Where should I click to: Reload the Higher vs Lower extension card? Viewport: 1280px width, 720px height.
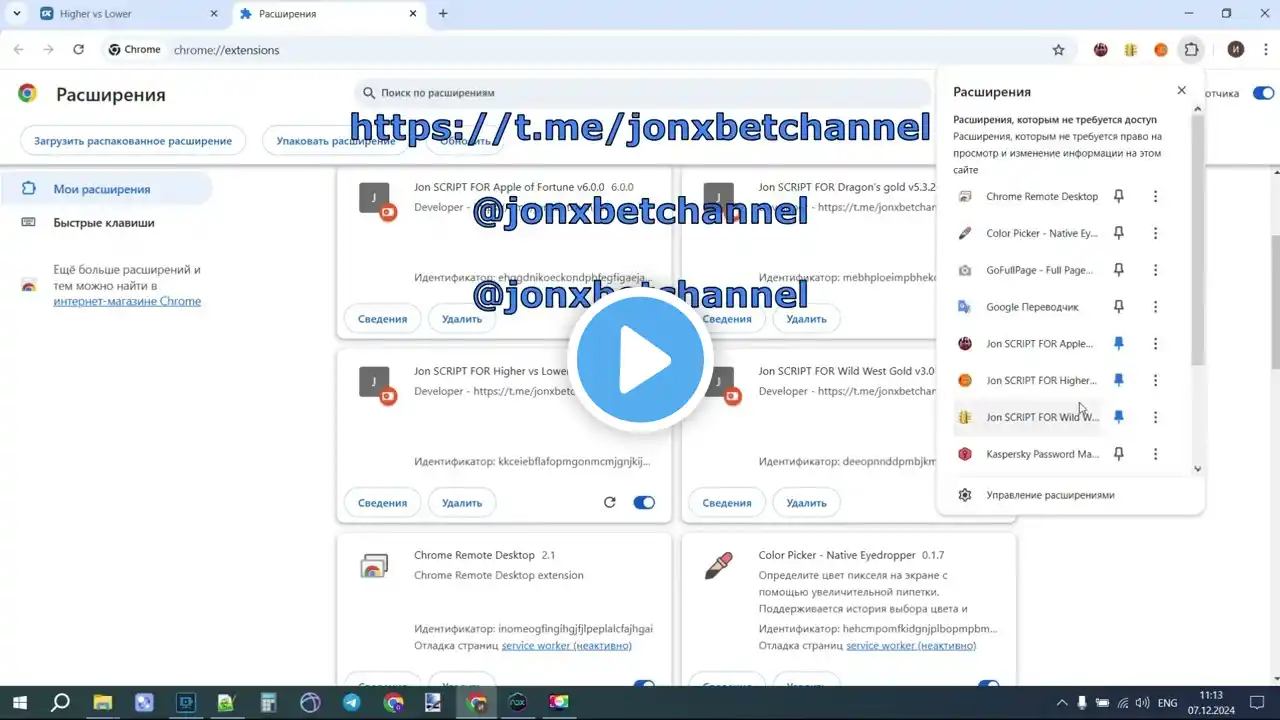(610, 502)
